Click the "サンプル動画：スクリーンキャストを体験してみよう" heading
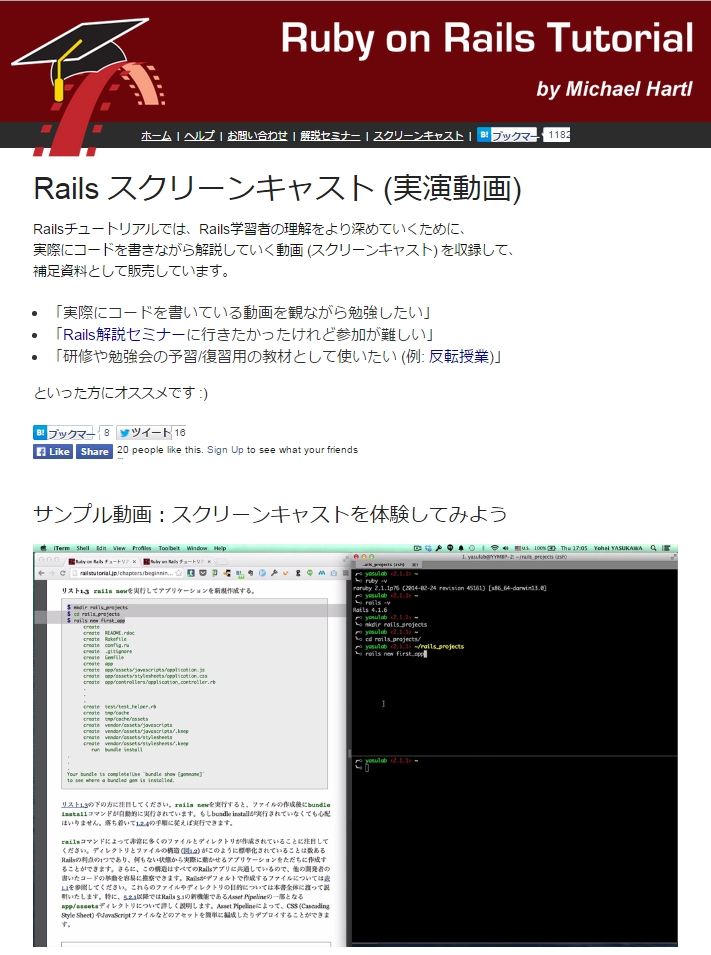The height and width of the screenshot is (955, 711). point(270,514)
